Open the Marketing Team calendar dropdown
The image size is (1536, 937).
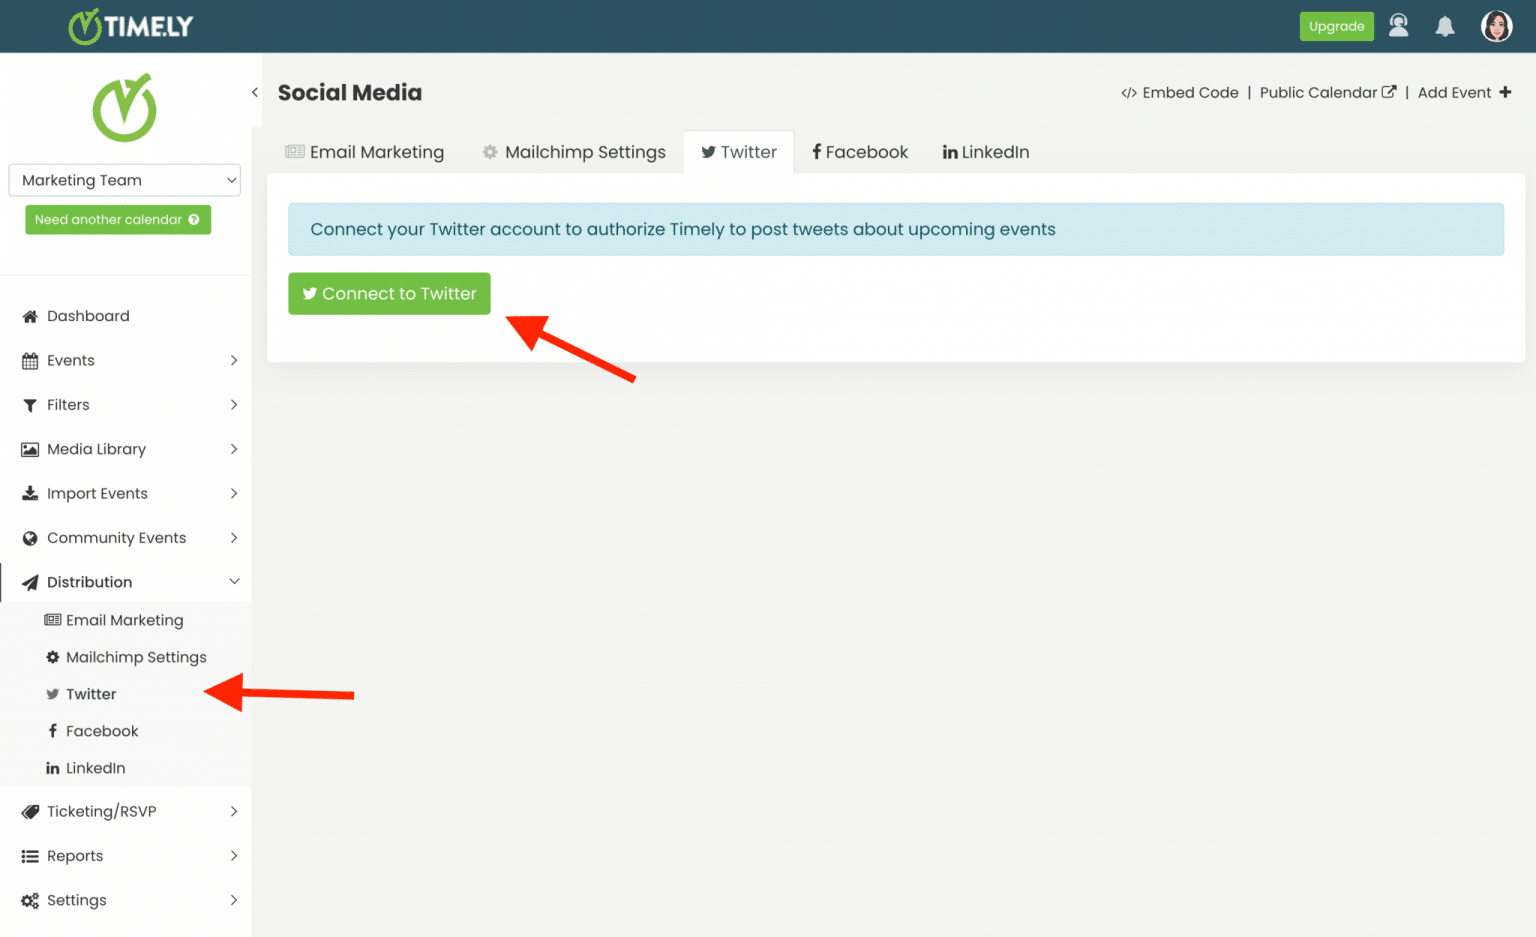click(124, 180)
